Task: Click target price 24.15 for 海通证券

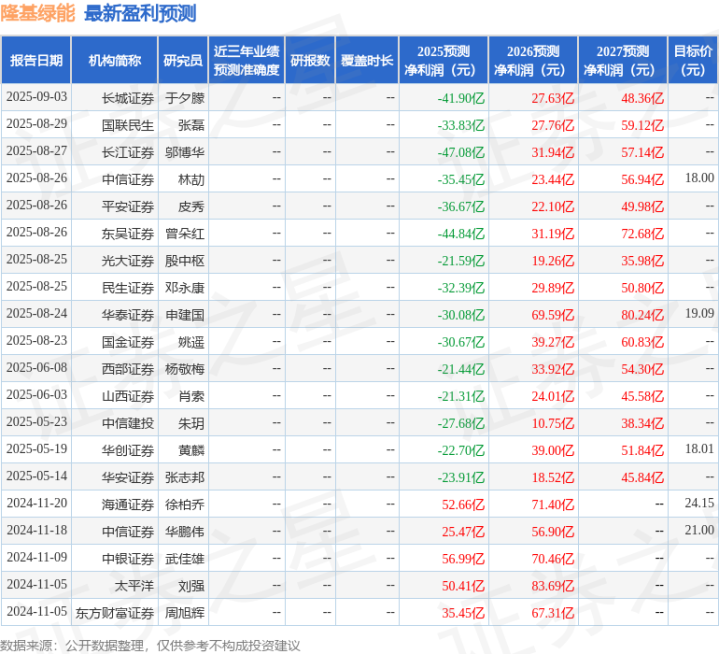Action: tap(700, 503)
